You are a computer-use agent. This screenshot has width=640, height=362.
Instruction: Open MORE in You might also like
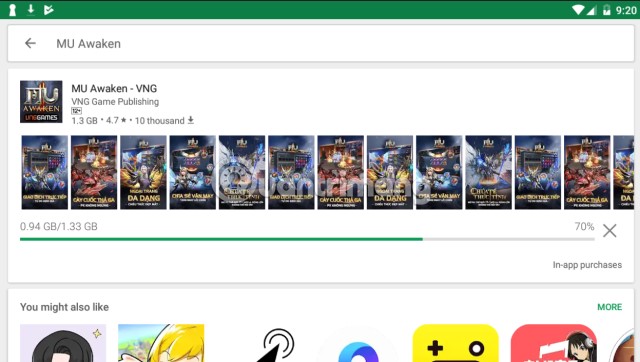click(x=609, y=307)
